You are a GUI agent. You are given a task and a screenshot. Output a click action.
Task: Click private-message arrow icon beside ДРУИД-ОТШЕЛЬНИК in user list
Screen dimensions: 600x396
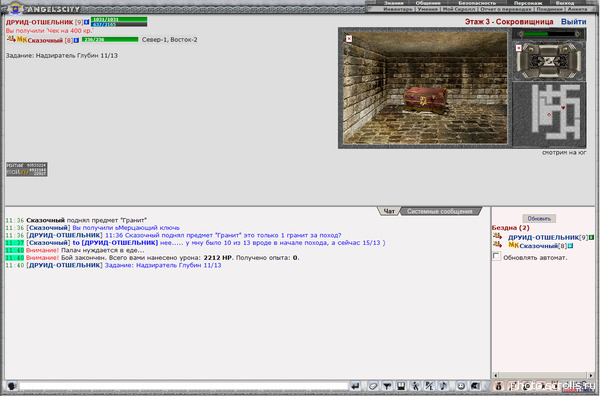pos(497,236)
